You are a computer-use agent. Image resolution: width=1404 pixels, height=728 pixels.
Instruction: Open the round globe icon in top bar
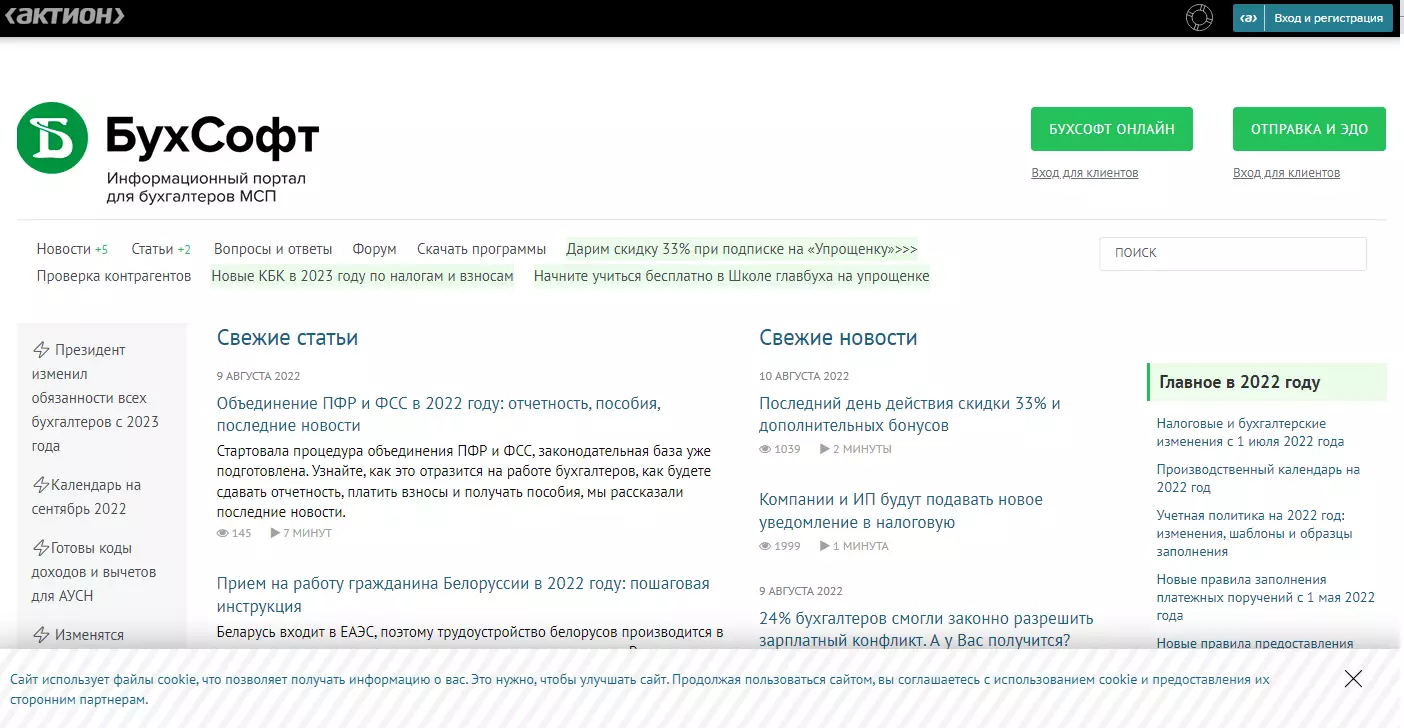point(1198,18)
